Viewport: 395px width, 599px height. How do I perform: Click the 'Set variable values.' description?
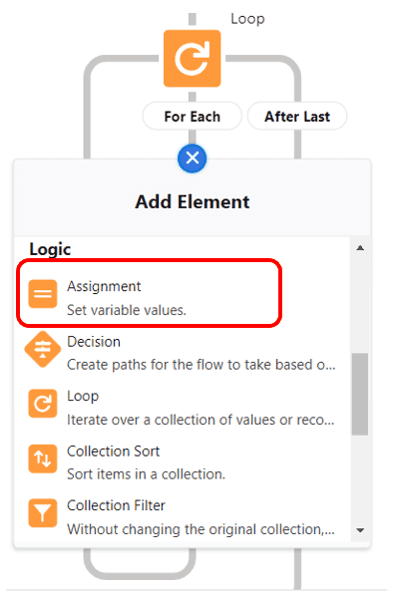(127, 310)
